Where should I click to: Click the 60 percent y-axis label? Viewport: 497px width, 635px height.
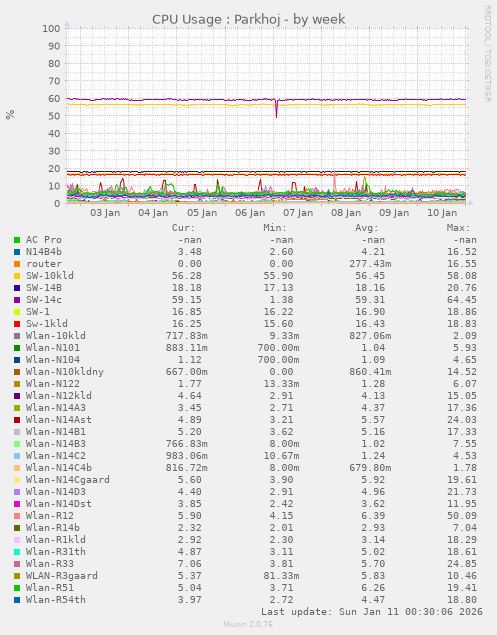tap(54, 98)
